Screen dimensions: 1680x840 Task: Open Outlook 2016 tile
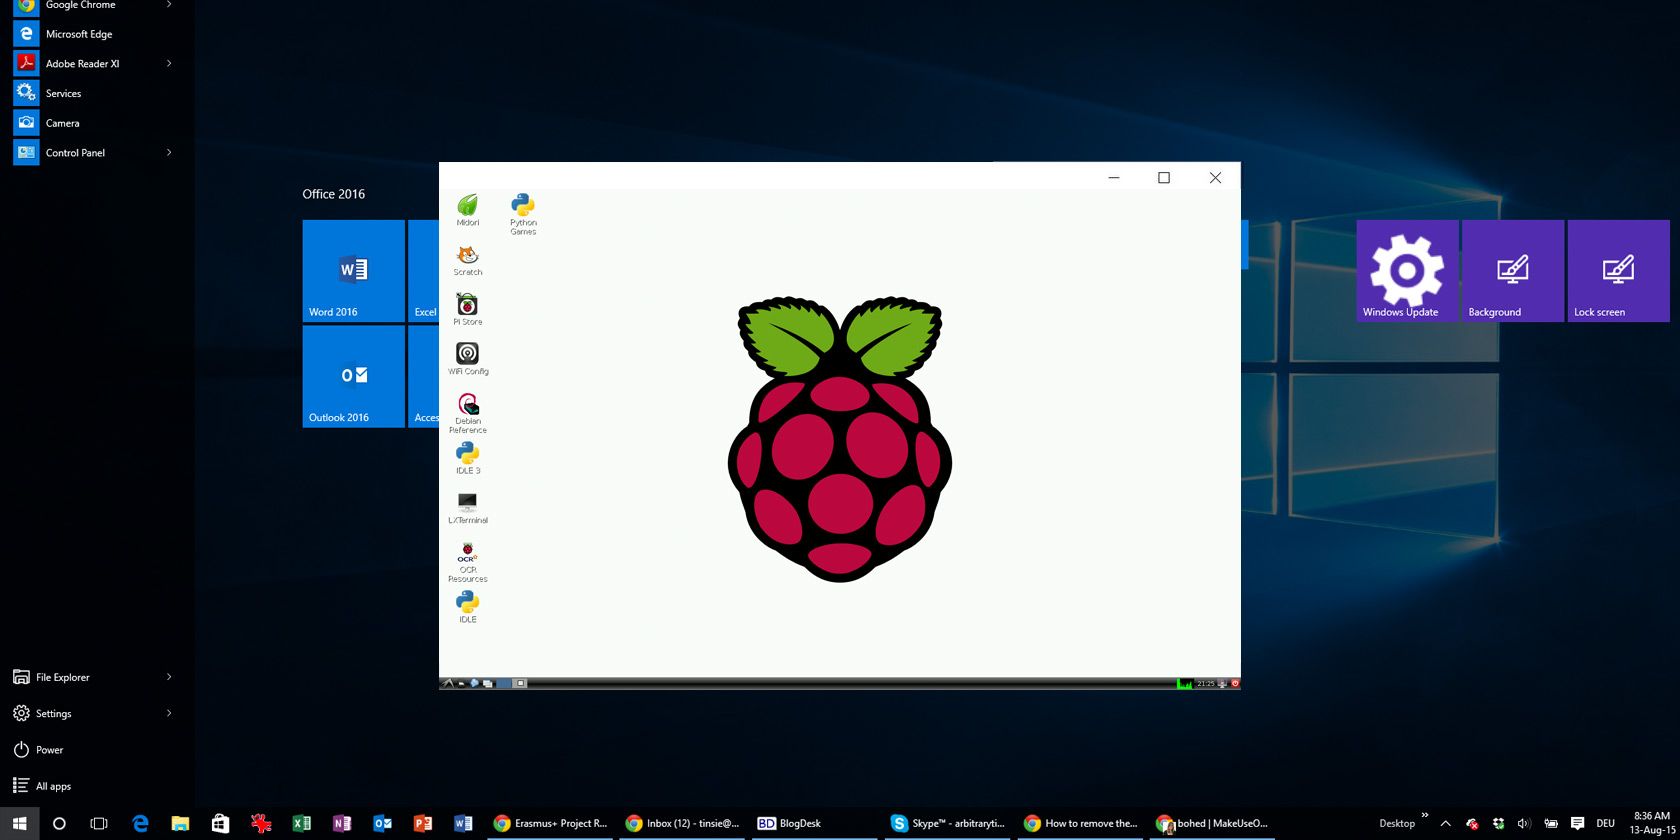click(x=353, y=377)
